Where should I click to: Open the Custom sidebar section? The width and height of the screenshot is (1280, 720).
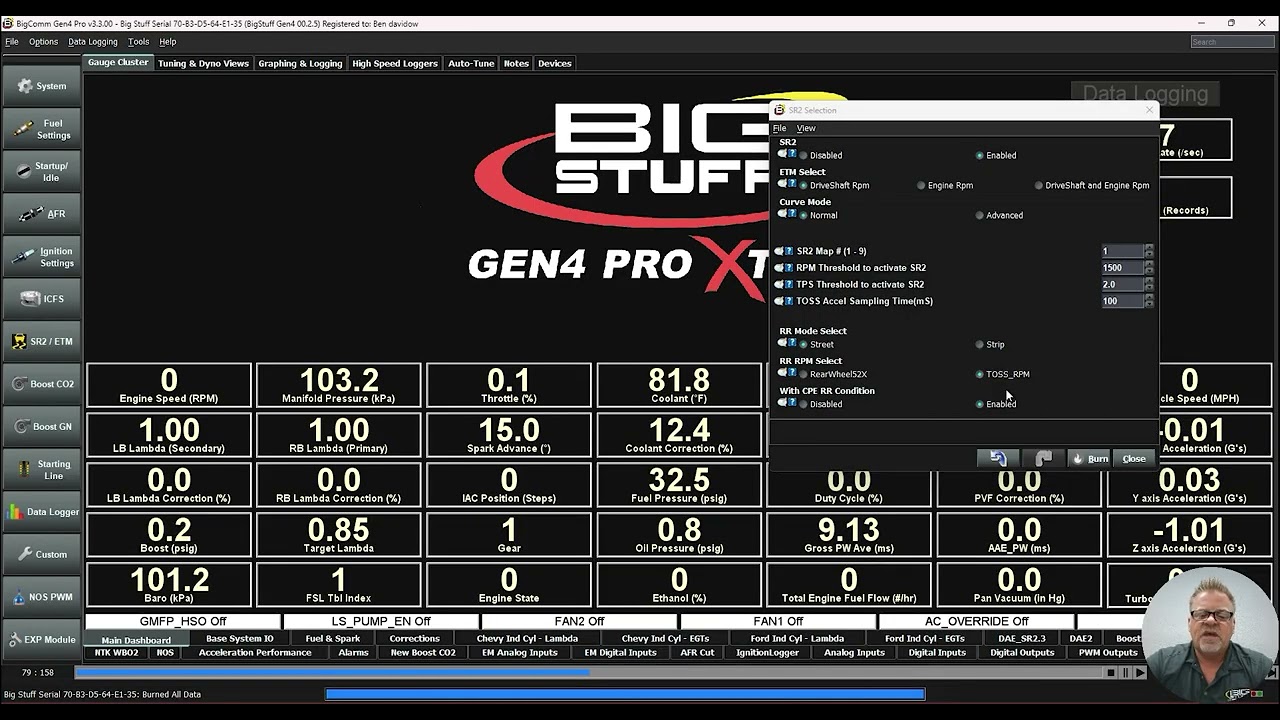point(41,555)
